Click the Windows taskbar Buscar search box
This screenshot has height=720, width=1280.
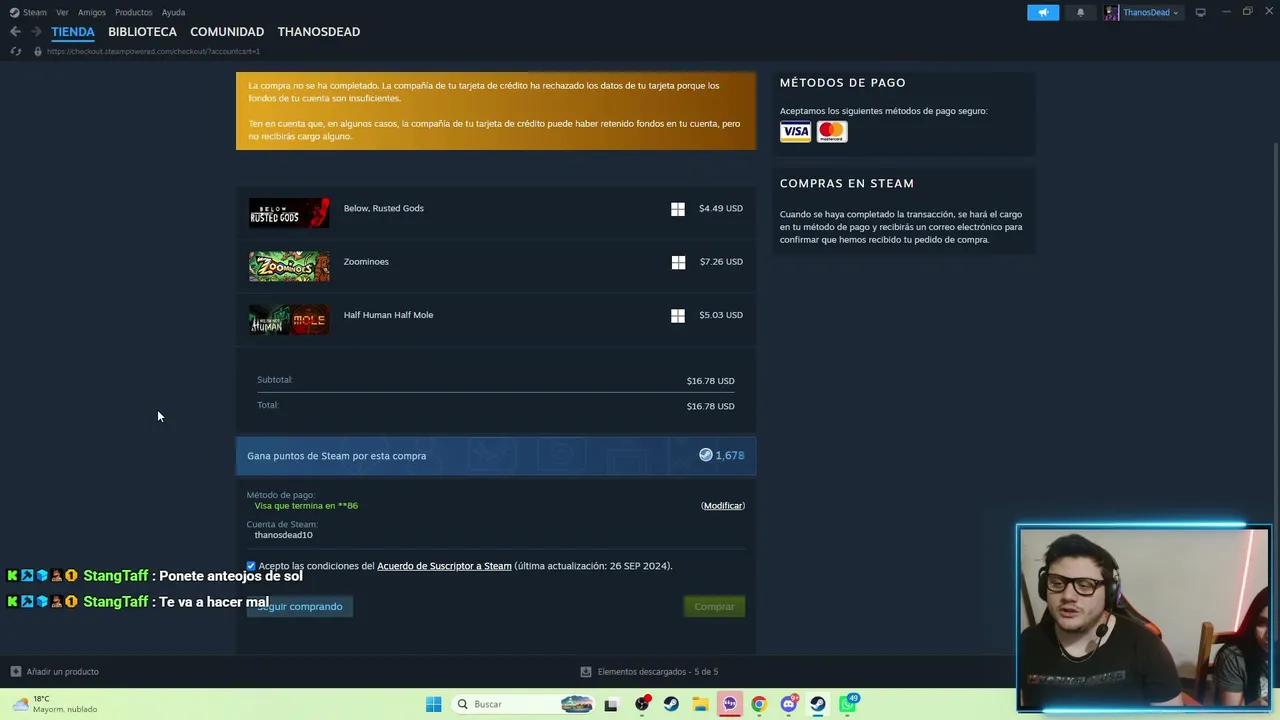coord(524,704)
